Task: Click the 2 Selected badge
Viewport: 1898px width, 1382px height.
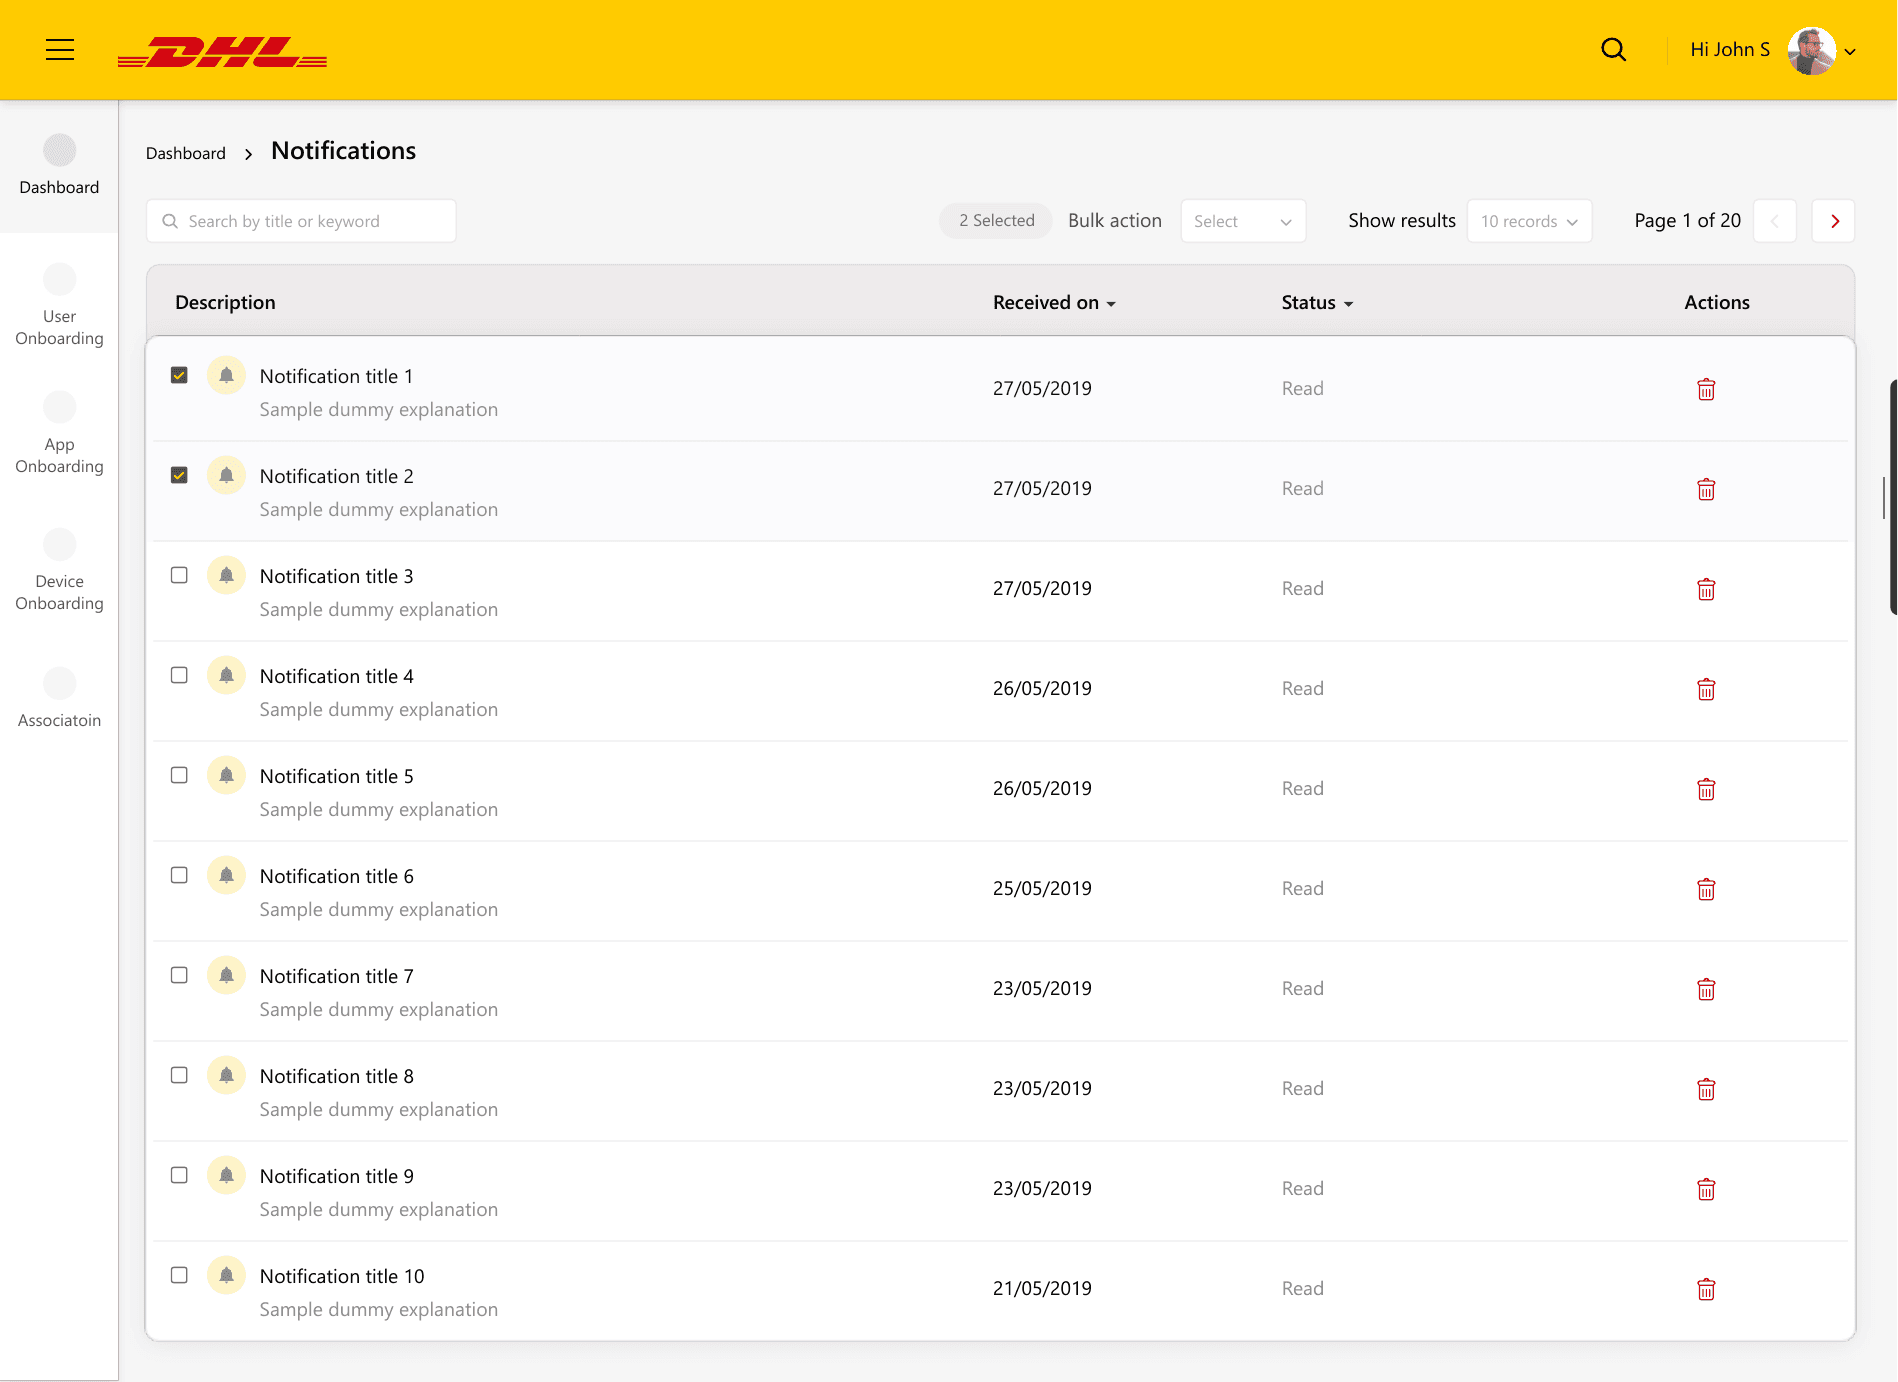Action: click(996, 220)
